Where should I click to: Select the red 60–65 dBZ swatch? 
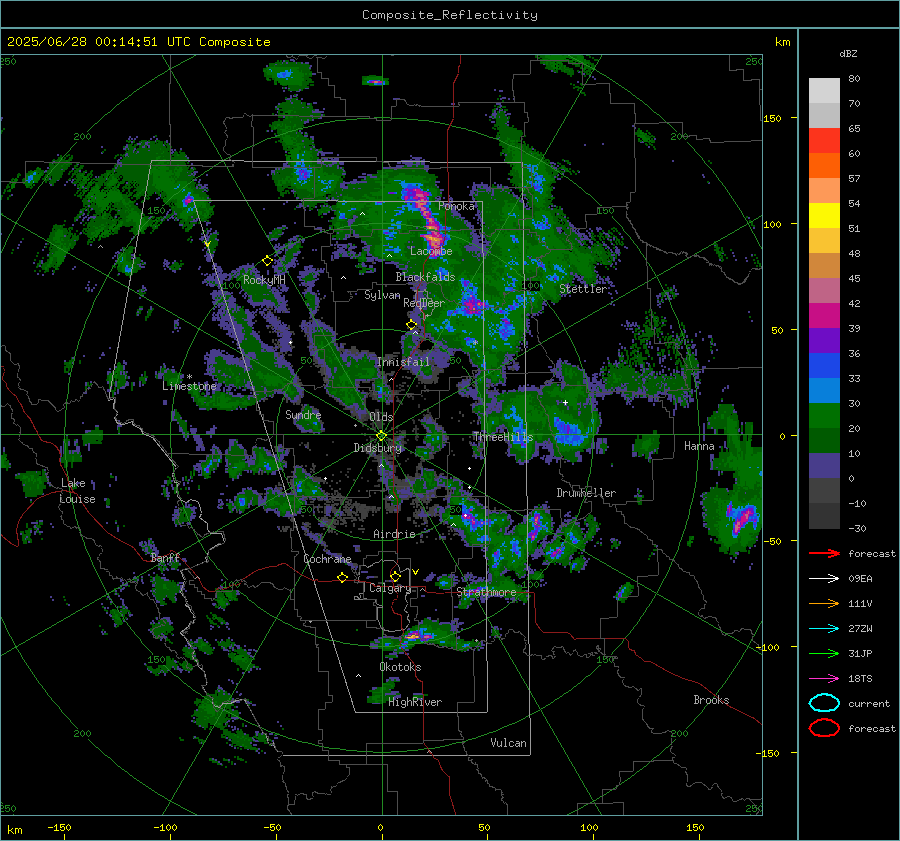824,141
